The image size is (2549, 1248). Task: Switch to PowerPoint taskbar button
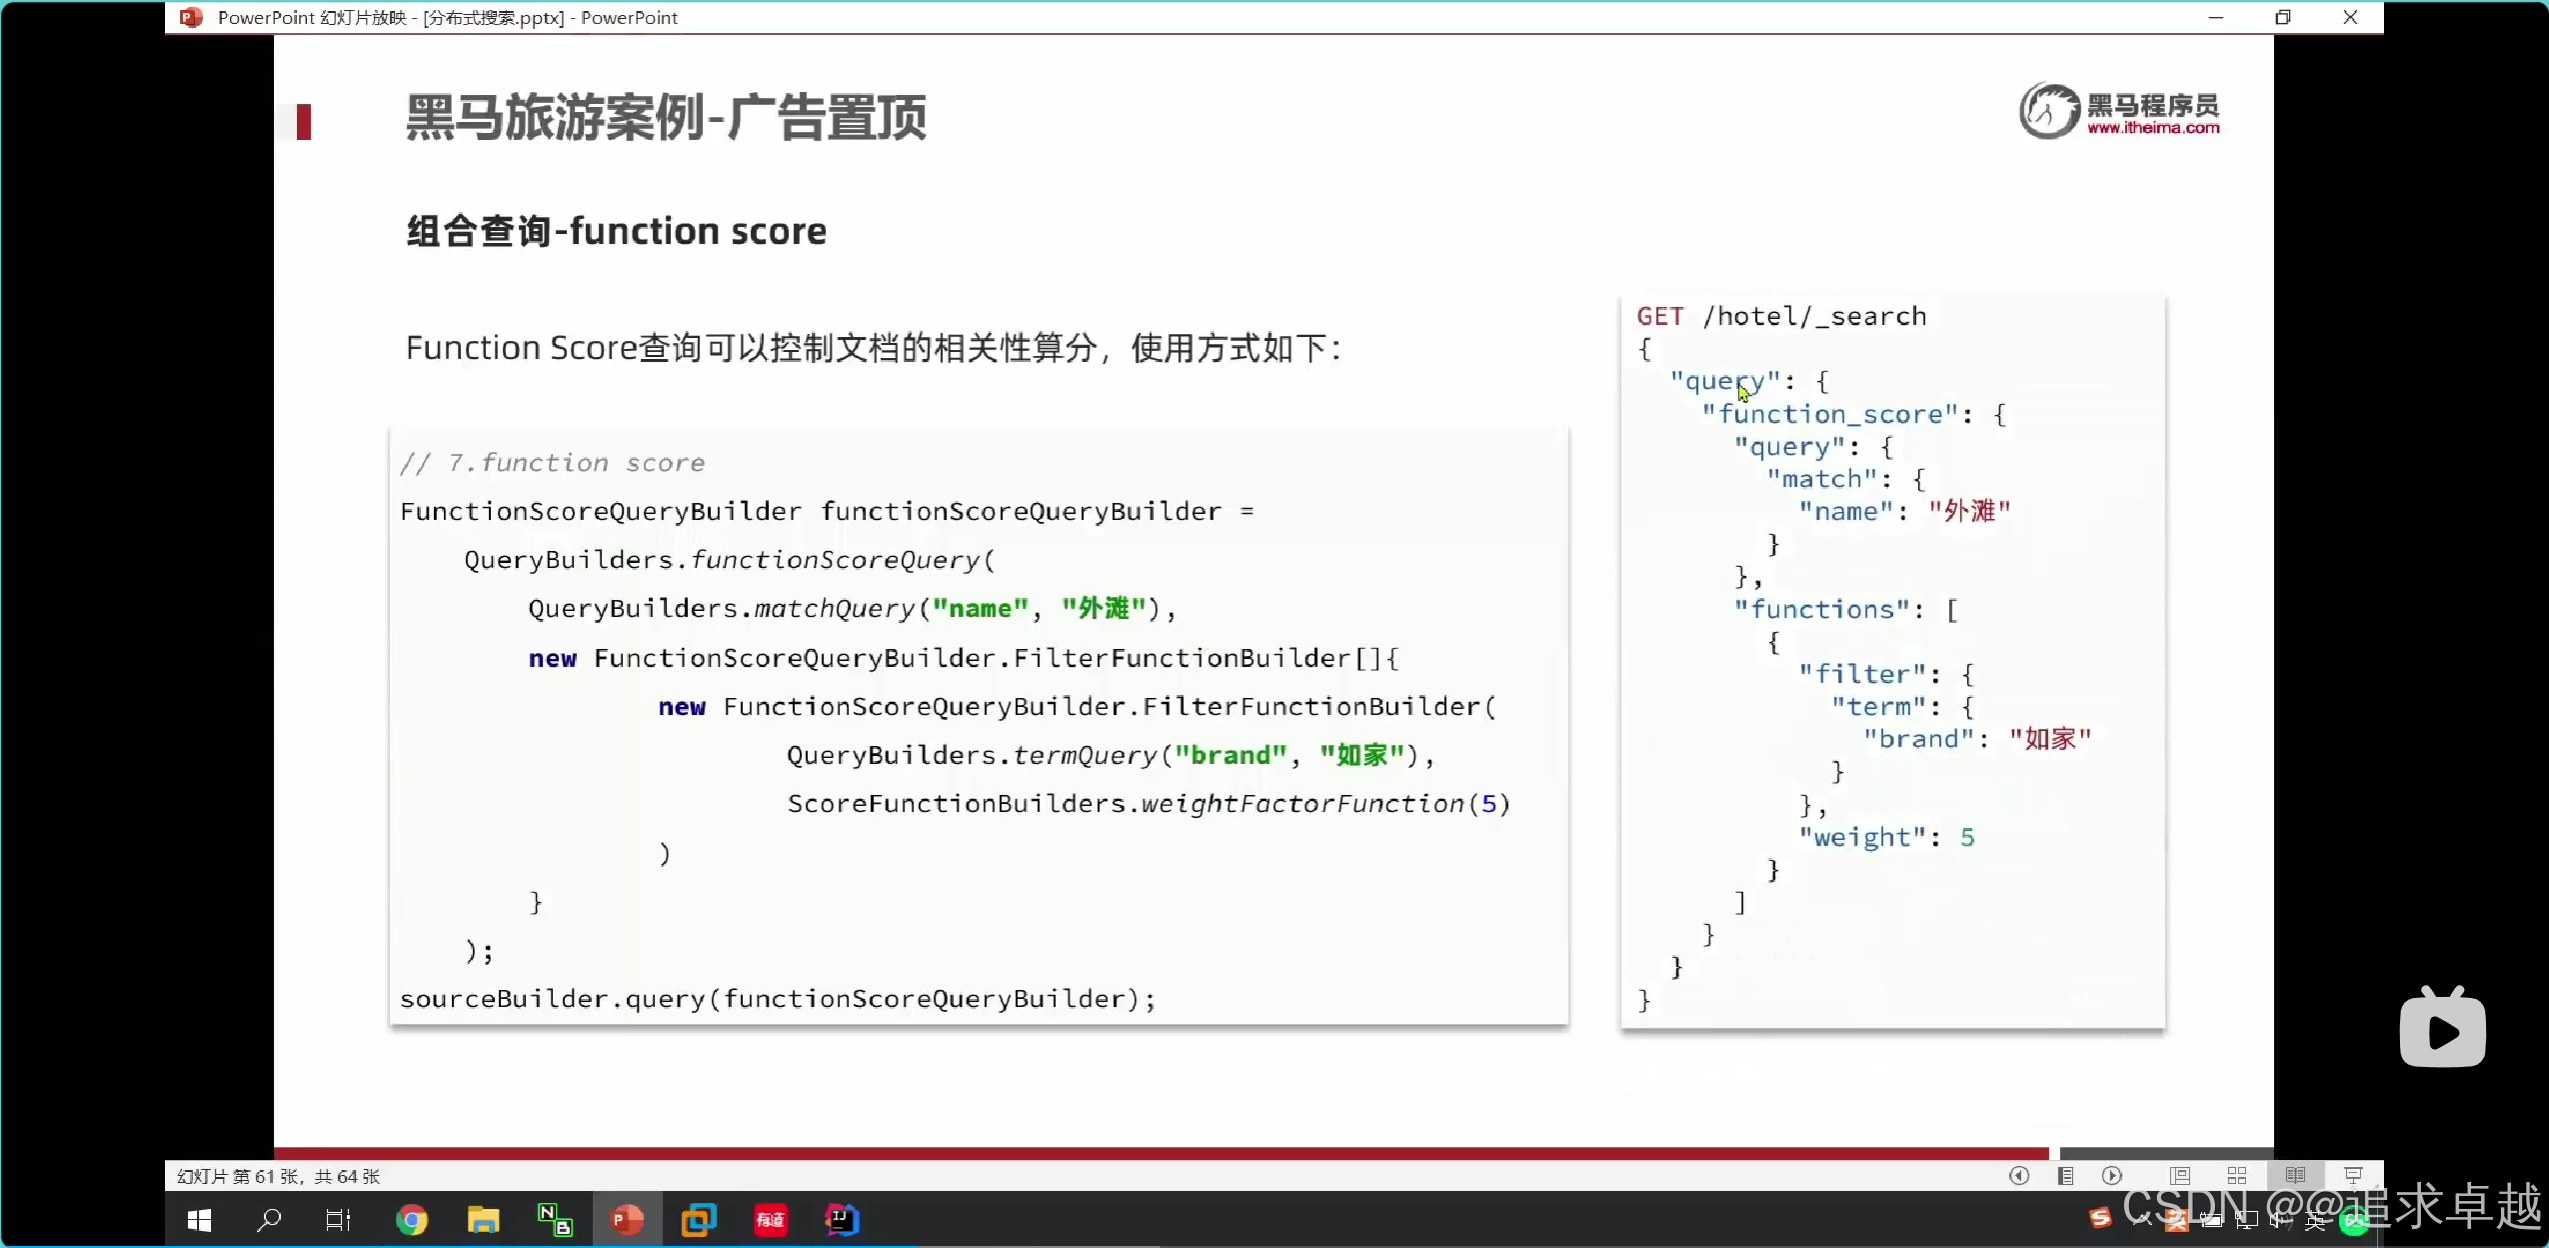[627, 1220]
